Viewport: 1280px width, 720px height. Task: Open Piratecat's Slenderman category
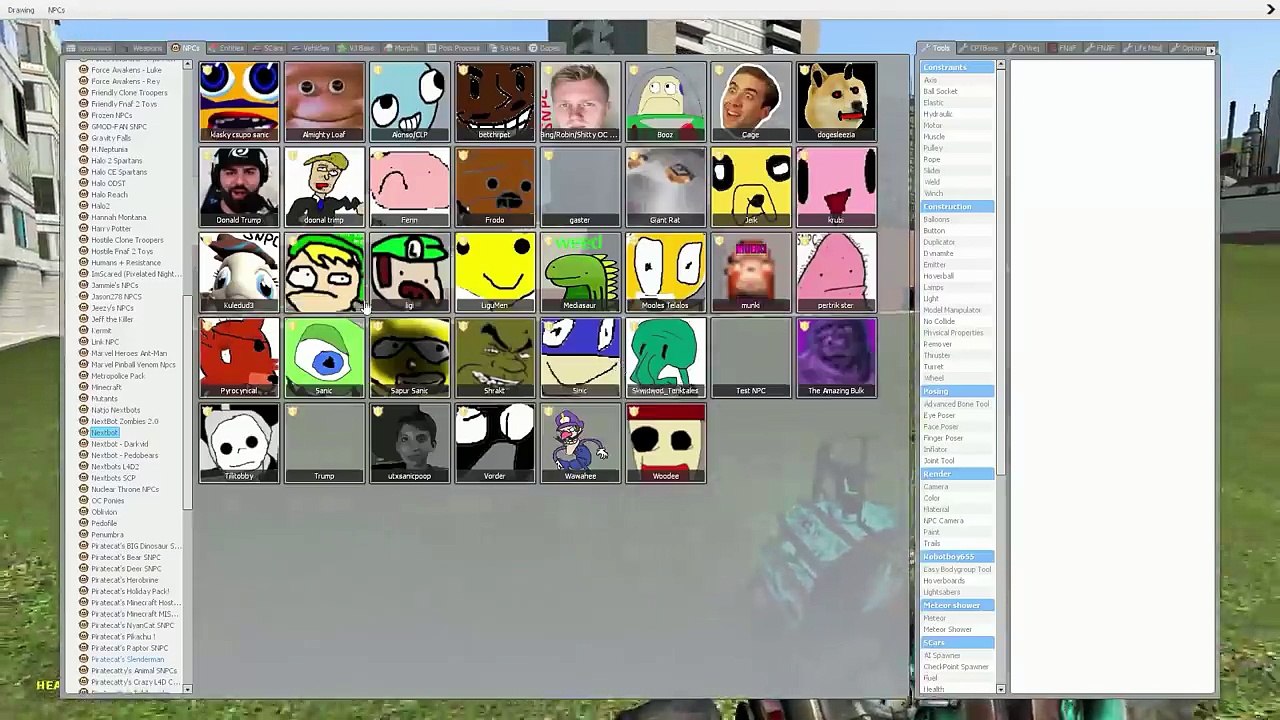(127, 660)
